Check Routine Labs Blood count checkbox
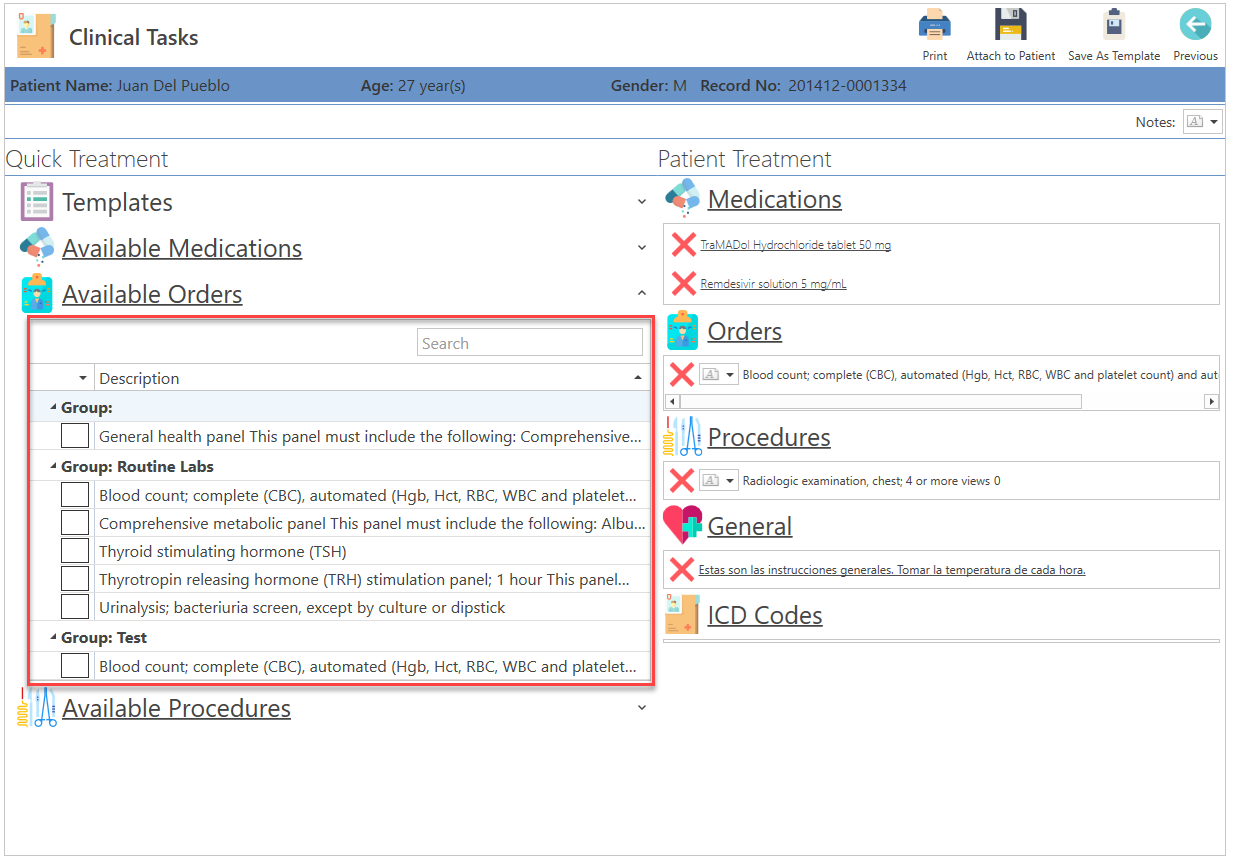The image size is (1233, 860). [75, 494]
